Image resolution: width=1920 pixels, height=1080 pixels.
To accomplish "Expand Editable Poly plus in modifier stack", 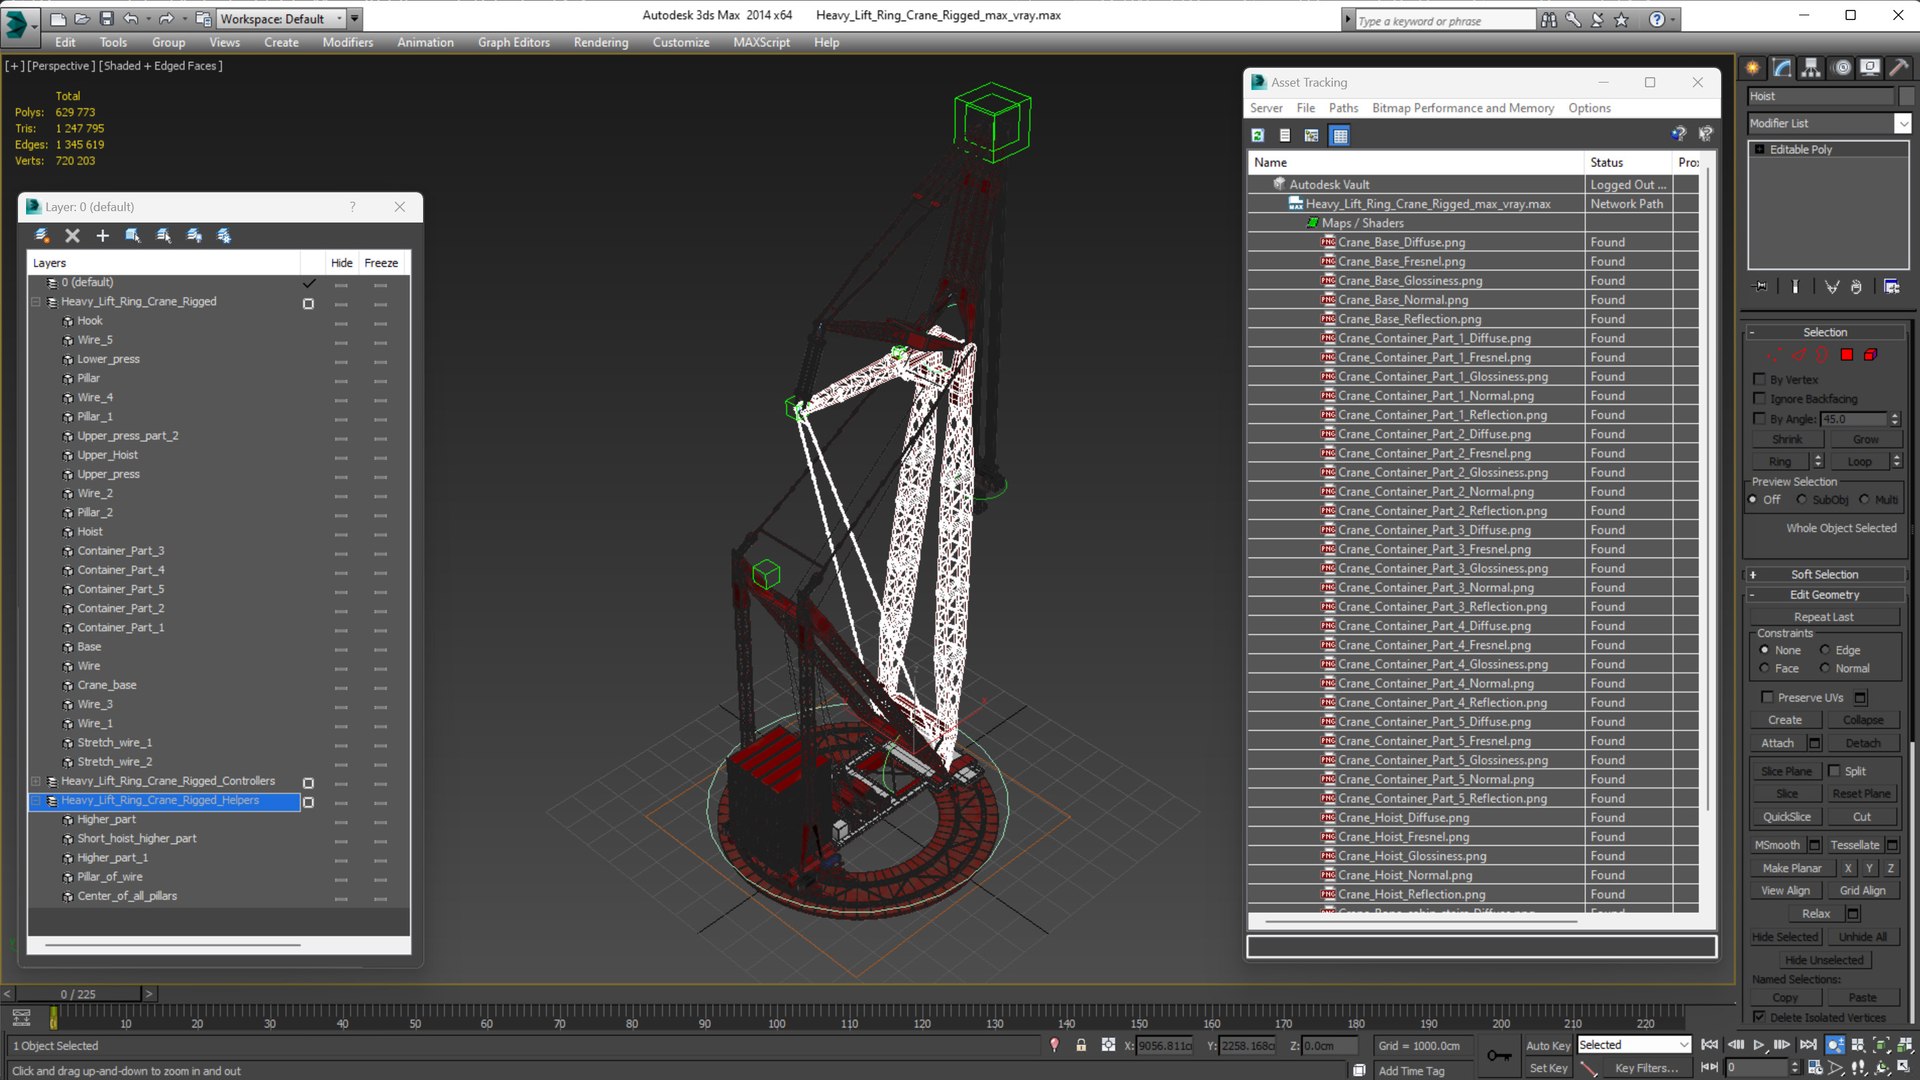I will tap(1760, 149).
